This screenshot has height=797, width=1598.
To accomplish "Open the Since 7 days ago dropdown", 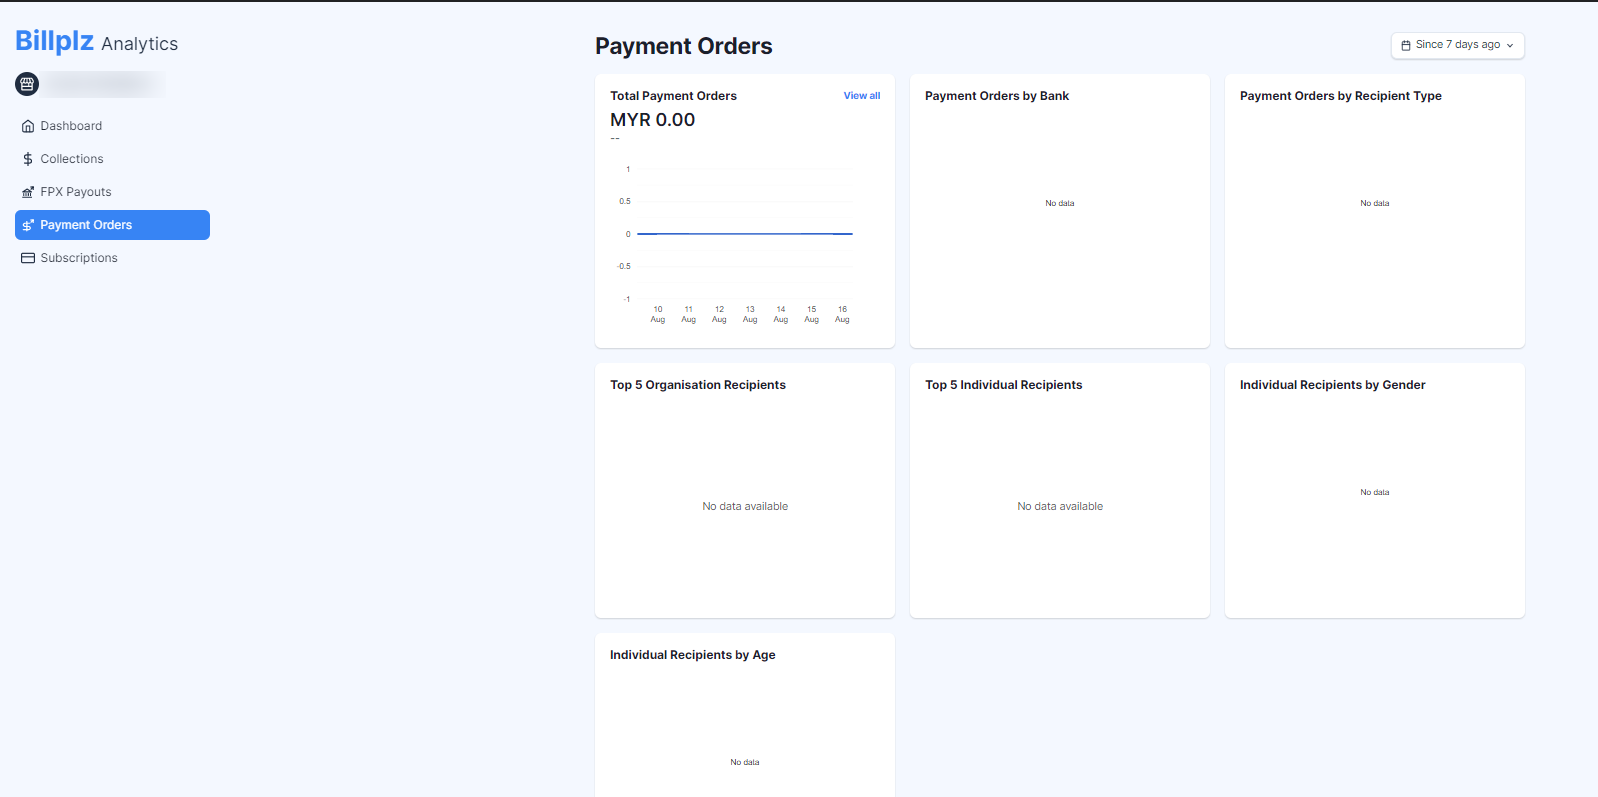I will [1458, 45].
